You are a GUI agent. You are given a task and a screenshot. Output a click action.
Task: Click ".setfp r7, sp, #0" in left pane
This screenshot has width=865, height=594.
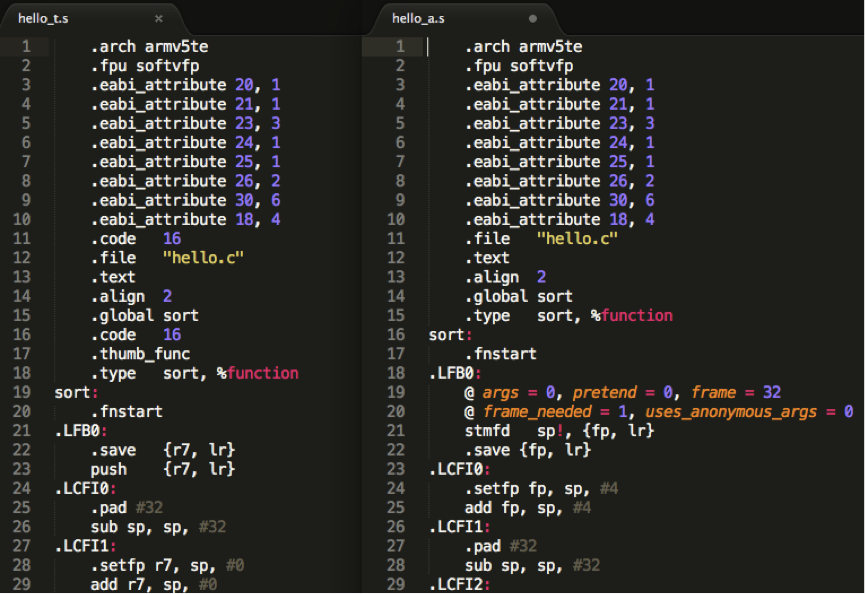(167, 566)
